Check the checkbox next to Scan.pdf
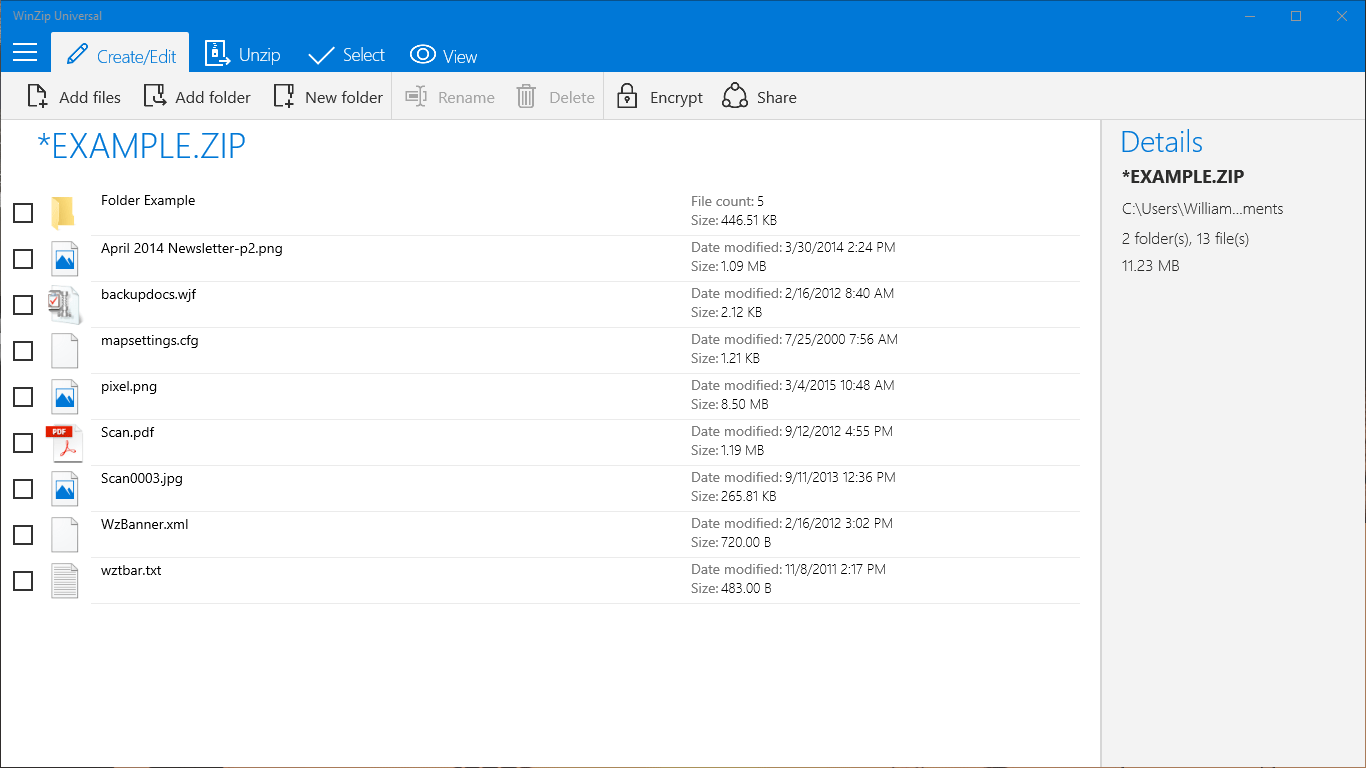 click(22, 442)
